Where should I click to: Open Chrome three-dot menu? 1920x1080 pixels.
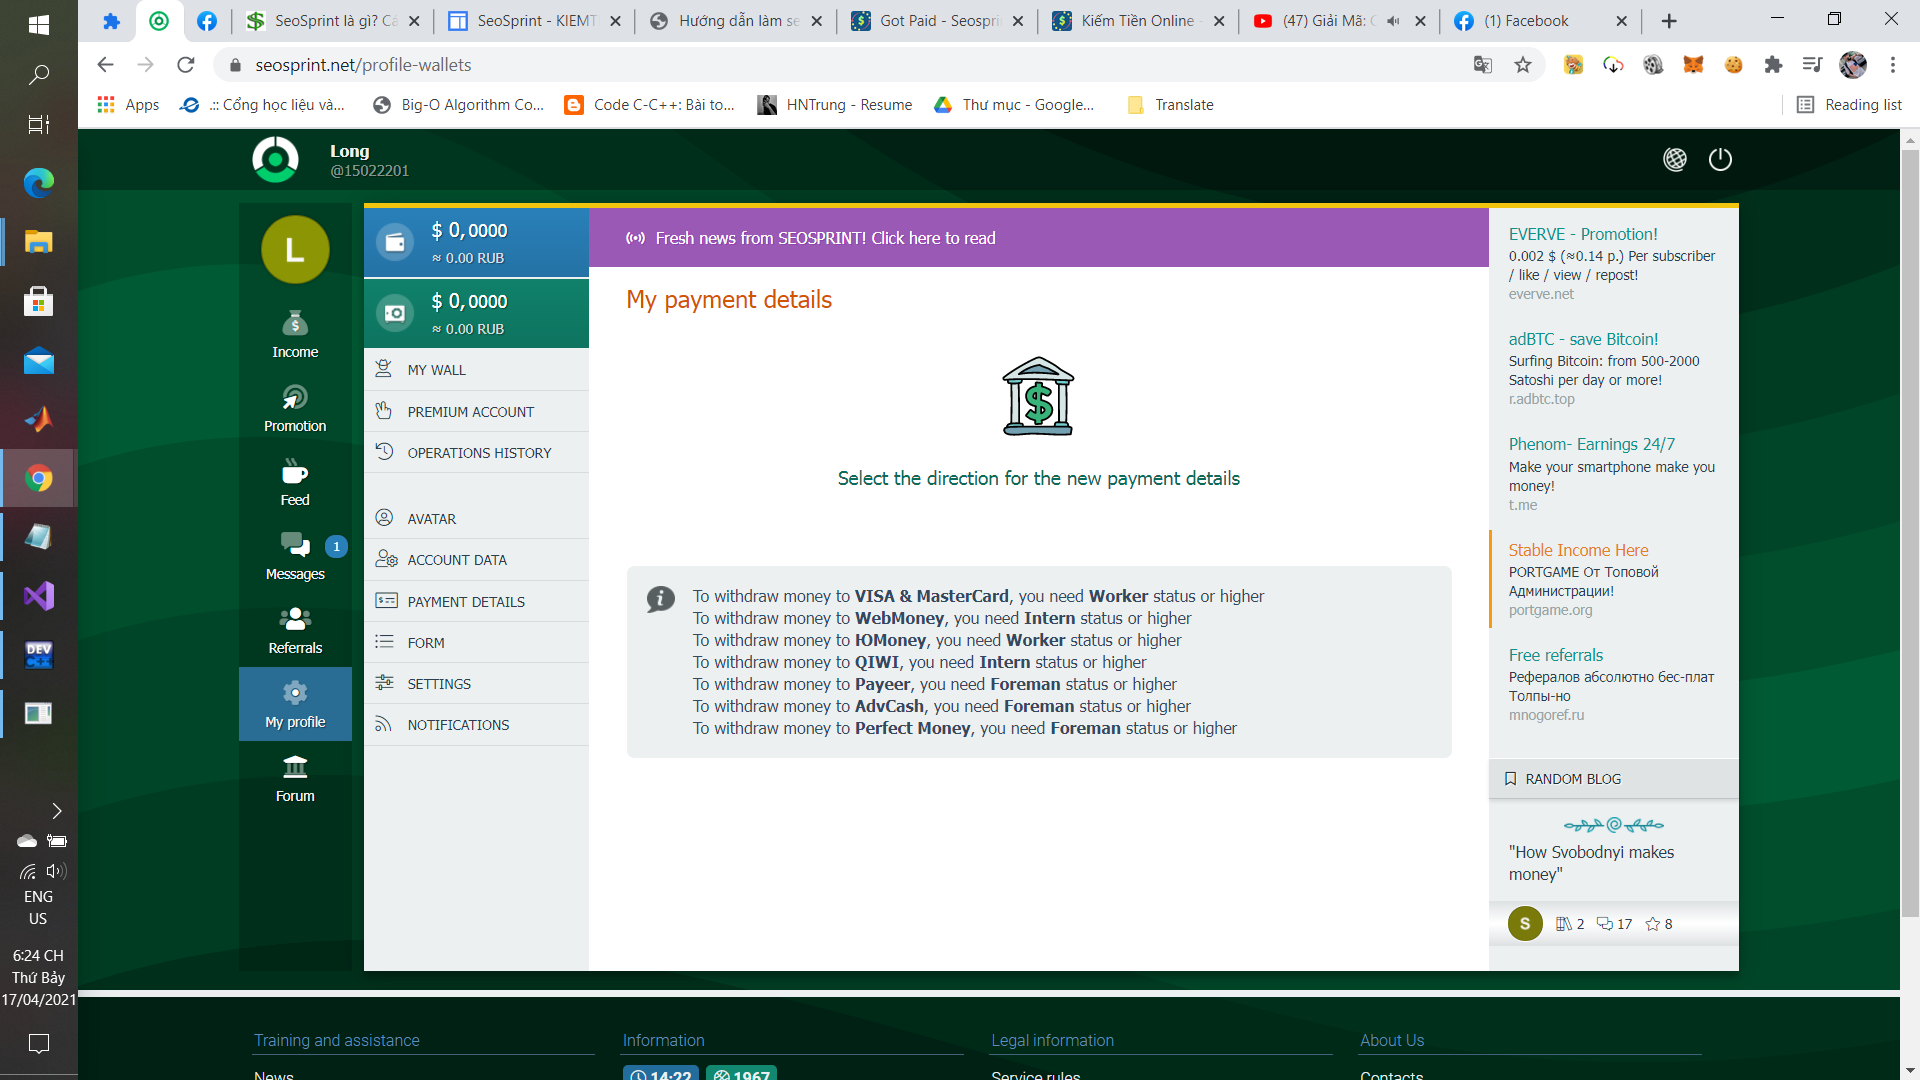click(x=1893, y=65)
